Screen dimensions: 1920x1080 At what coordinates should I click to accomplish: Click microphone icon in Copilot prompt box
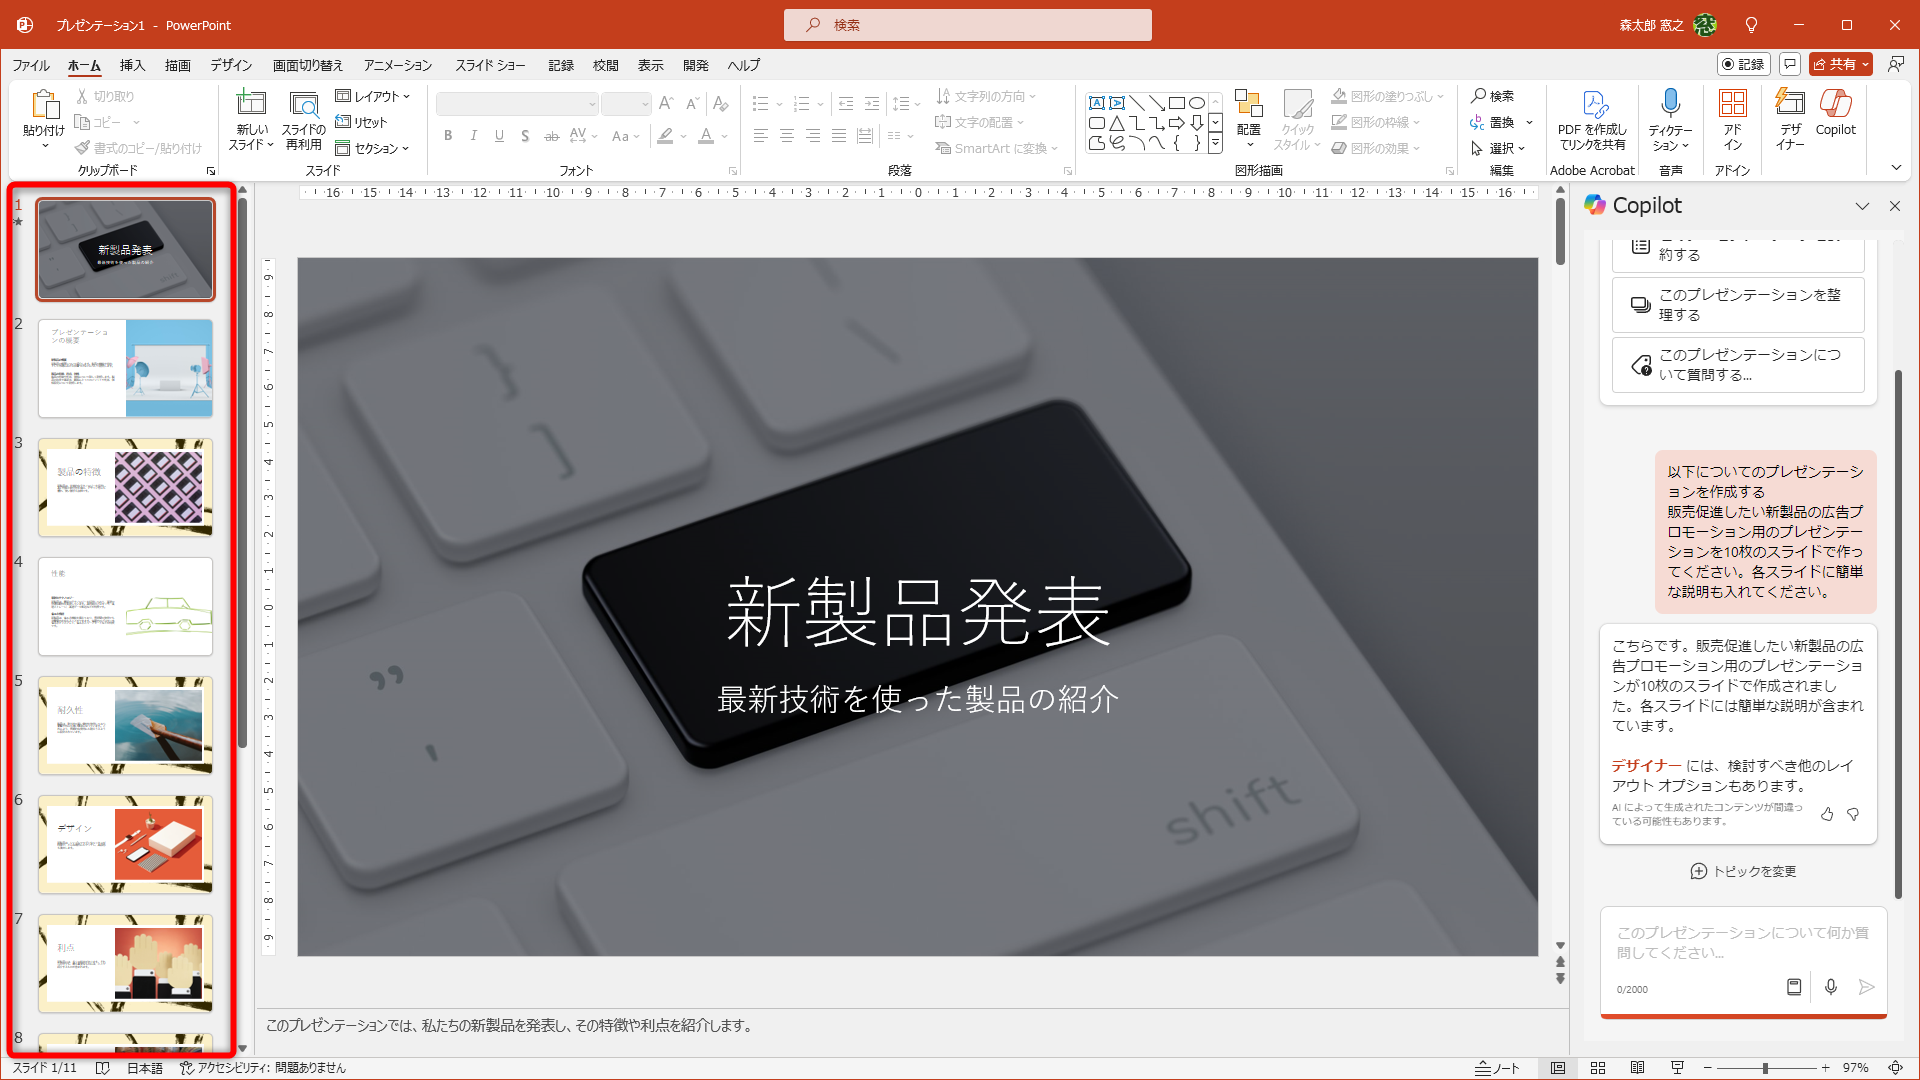click(1830, 987)
